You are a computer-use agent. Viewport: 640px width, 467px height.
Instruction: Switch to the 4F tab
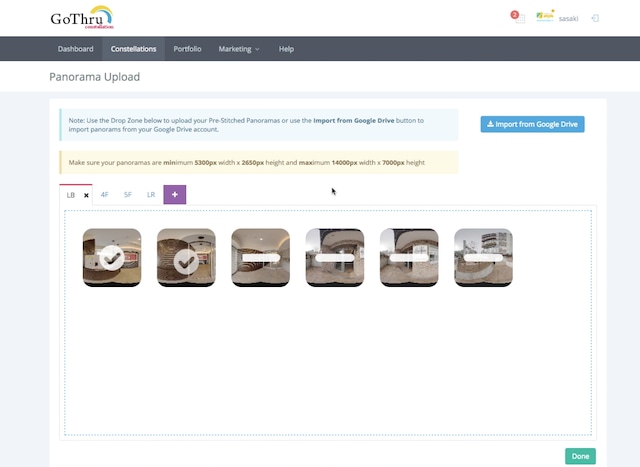pos(104,195)
